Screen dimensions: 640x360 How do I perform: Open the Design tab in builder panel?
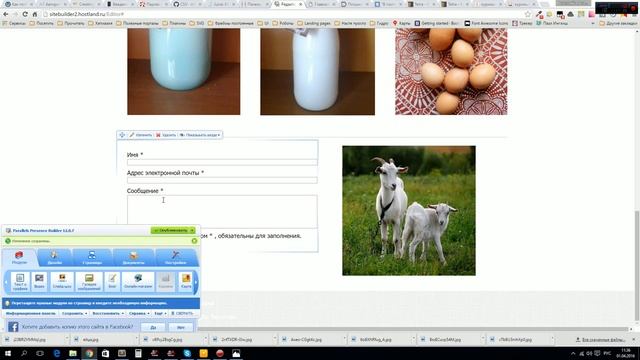point(54,258)
